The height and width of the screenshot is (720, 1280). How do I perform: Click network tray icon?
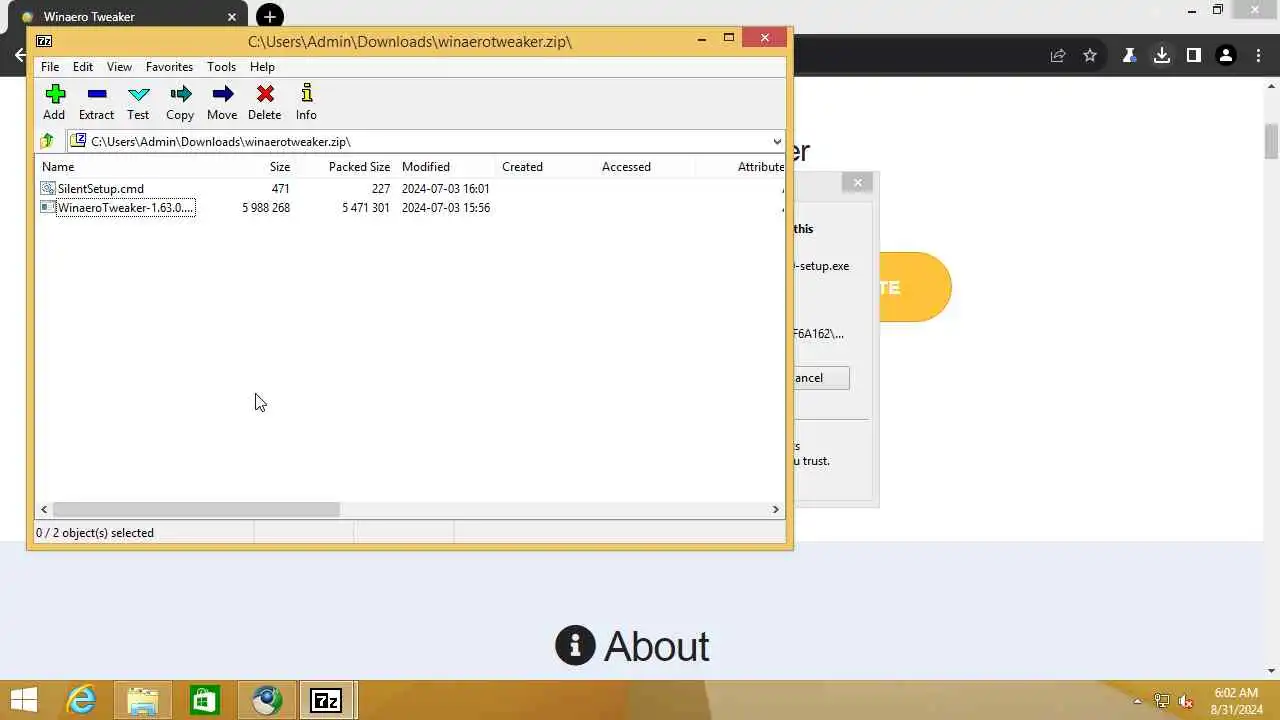(1162, 701)
